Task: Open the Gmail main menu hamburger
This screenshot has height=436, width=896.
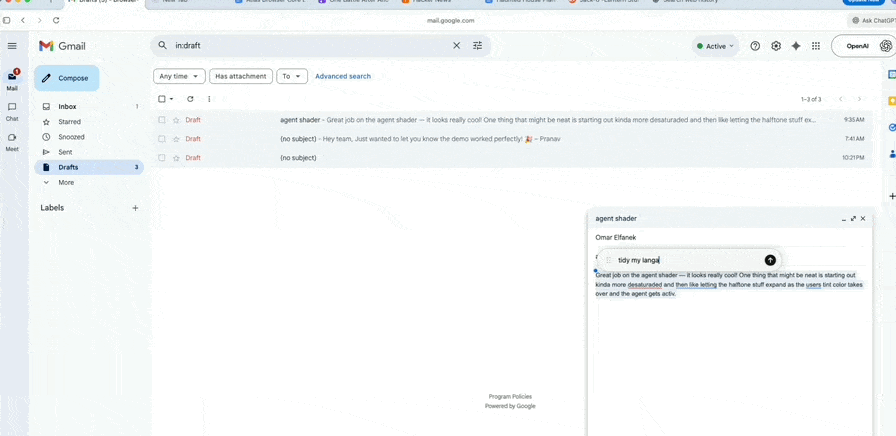Action: coord(12,46)
